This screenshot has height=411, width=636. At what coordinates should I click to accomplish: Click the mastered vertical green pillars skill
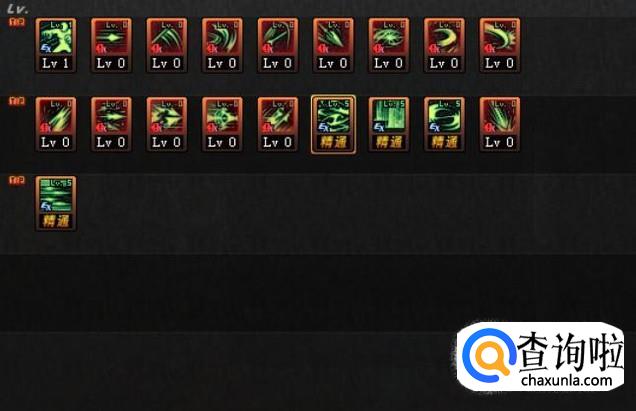389,124
